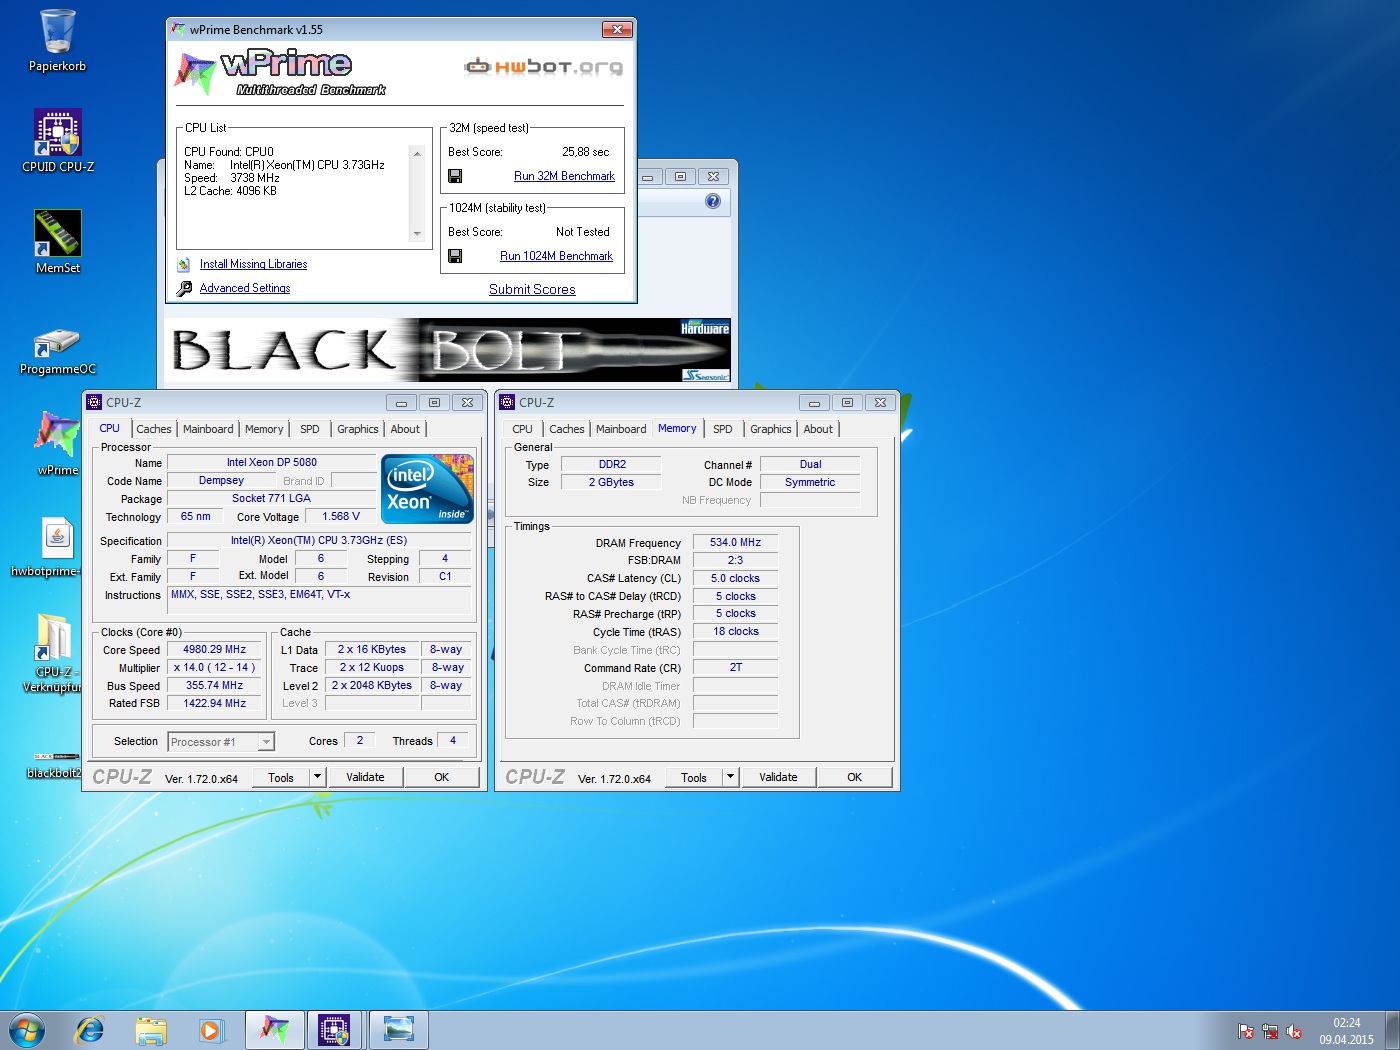Click the HWBOT.org logo in wPrime
Screen dimensions: 1400x1050
(543, 67)
